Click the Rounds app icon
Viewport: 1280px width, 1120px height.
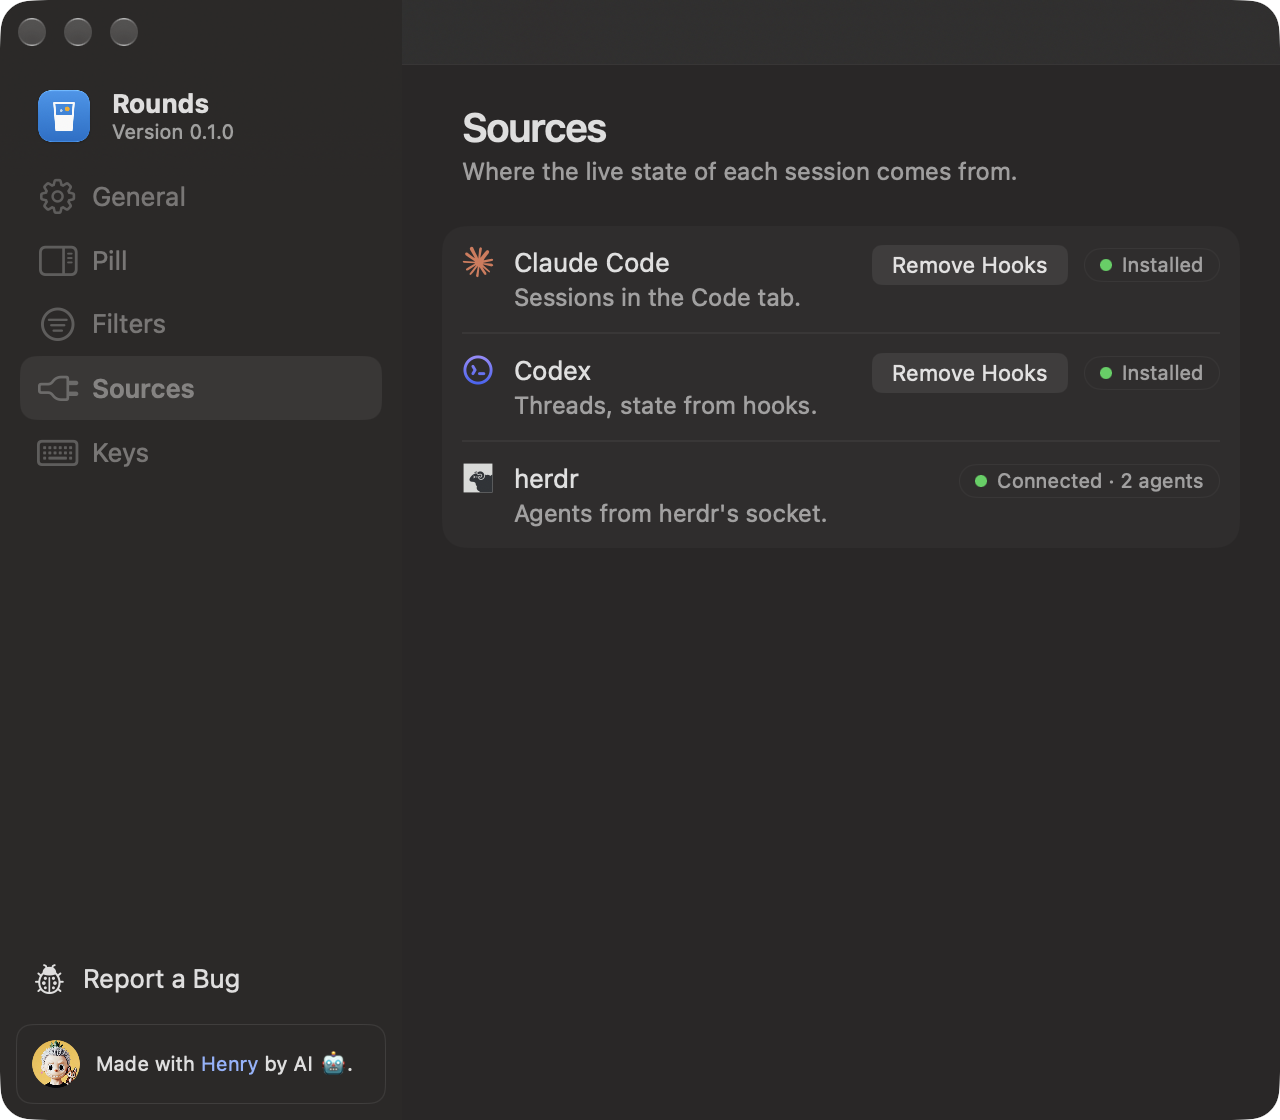point(64,116)
